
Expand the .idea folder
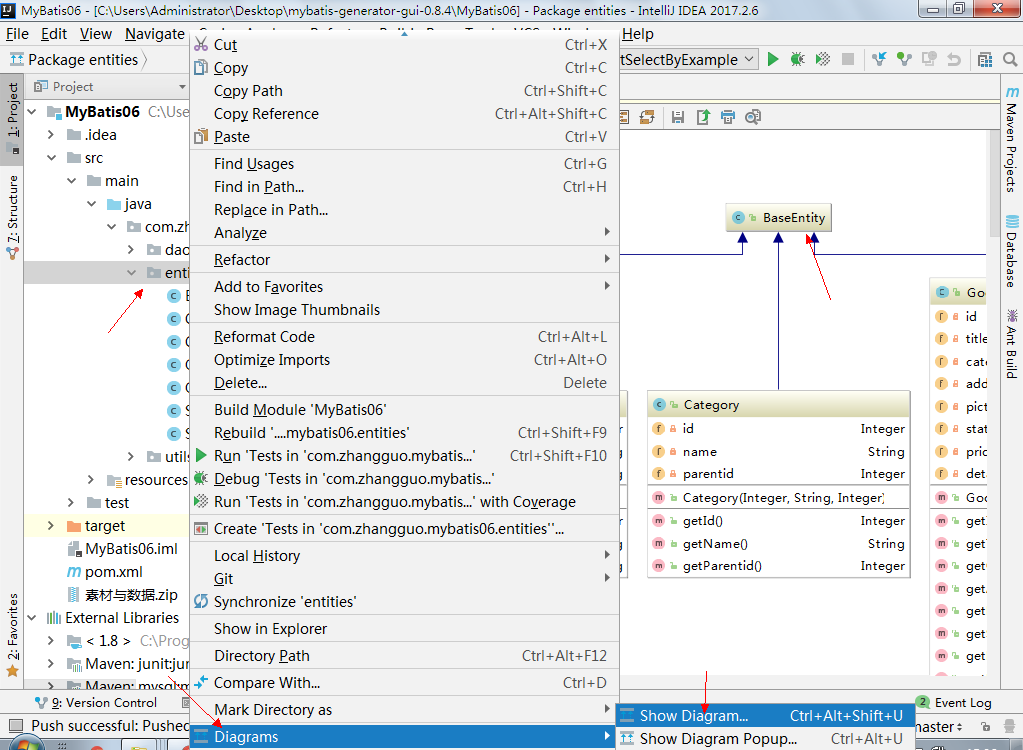coord(51,135)
